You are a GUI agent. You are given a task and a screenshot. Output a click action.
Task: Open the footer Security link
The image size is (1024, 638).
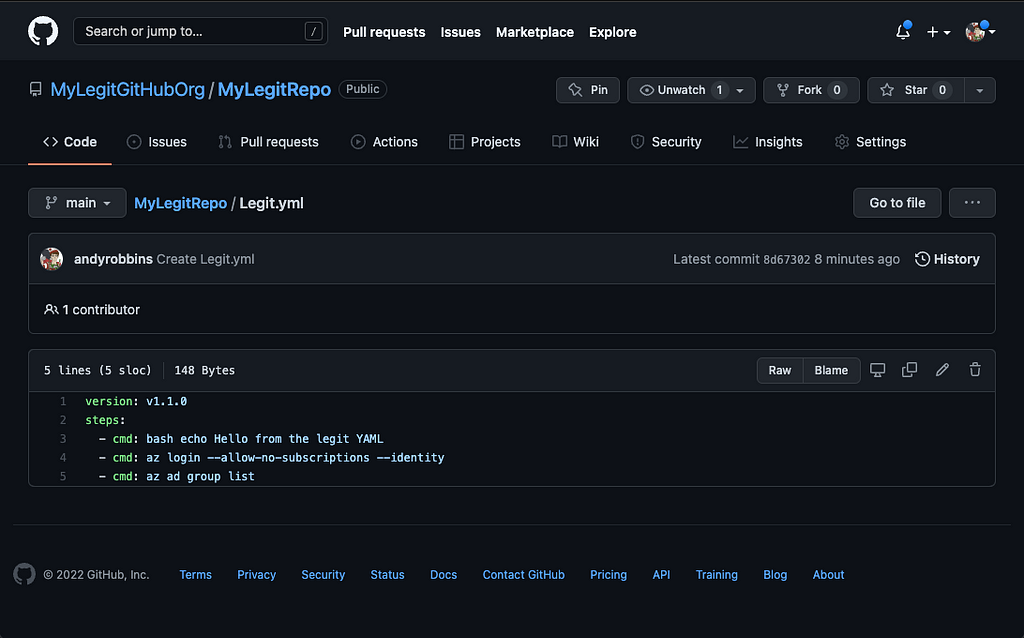coord(323,575)
